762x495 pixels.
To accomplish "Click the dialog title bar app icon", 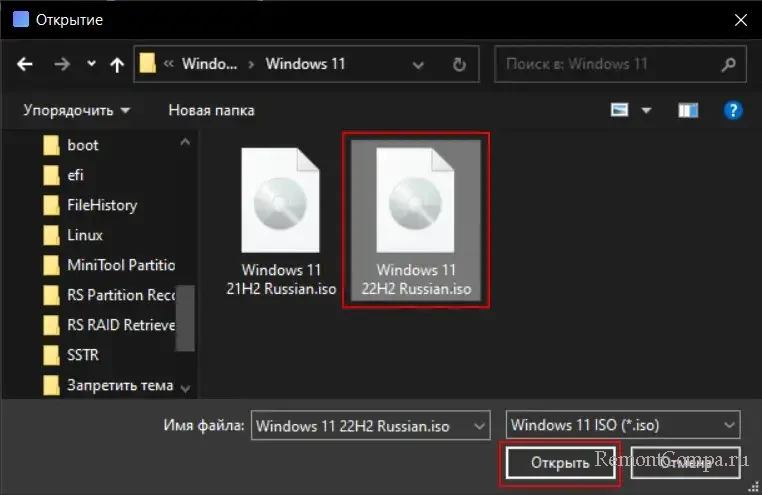I will pos(21,19).
